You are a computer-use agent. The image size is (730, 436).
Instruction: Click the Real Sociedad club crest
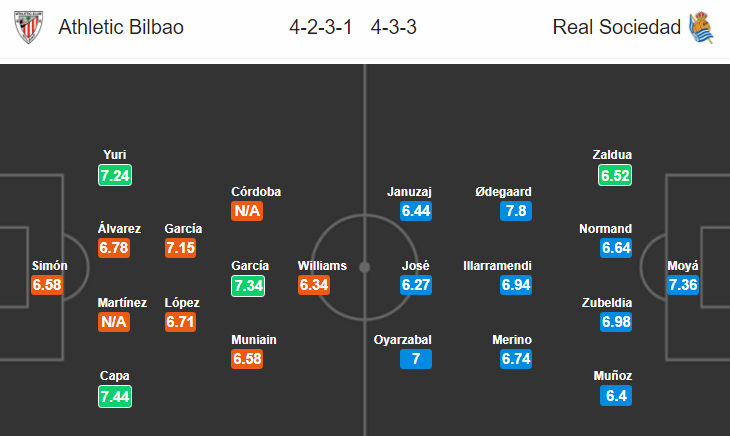pos(701,27)
